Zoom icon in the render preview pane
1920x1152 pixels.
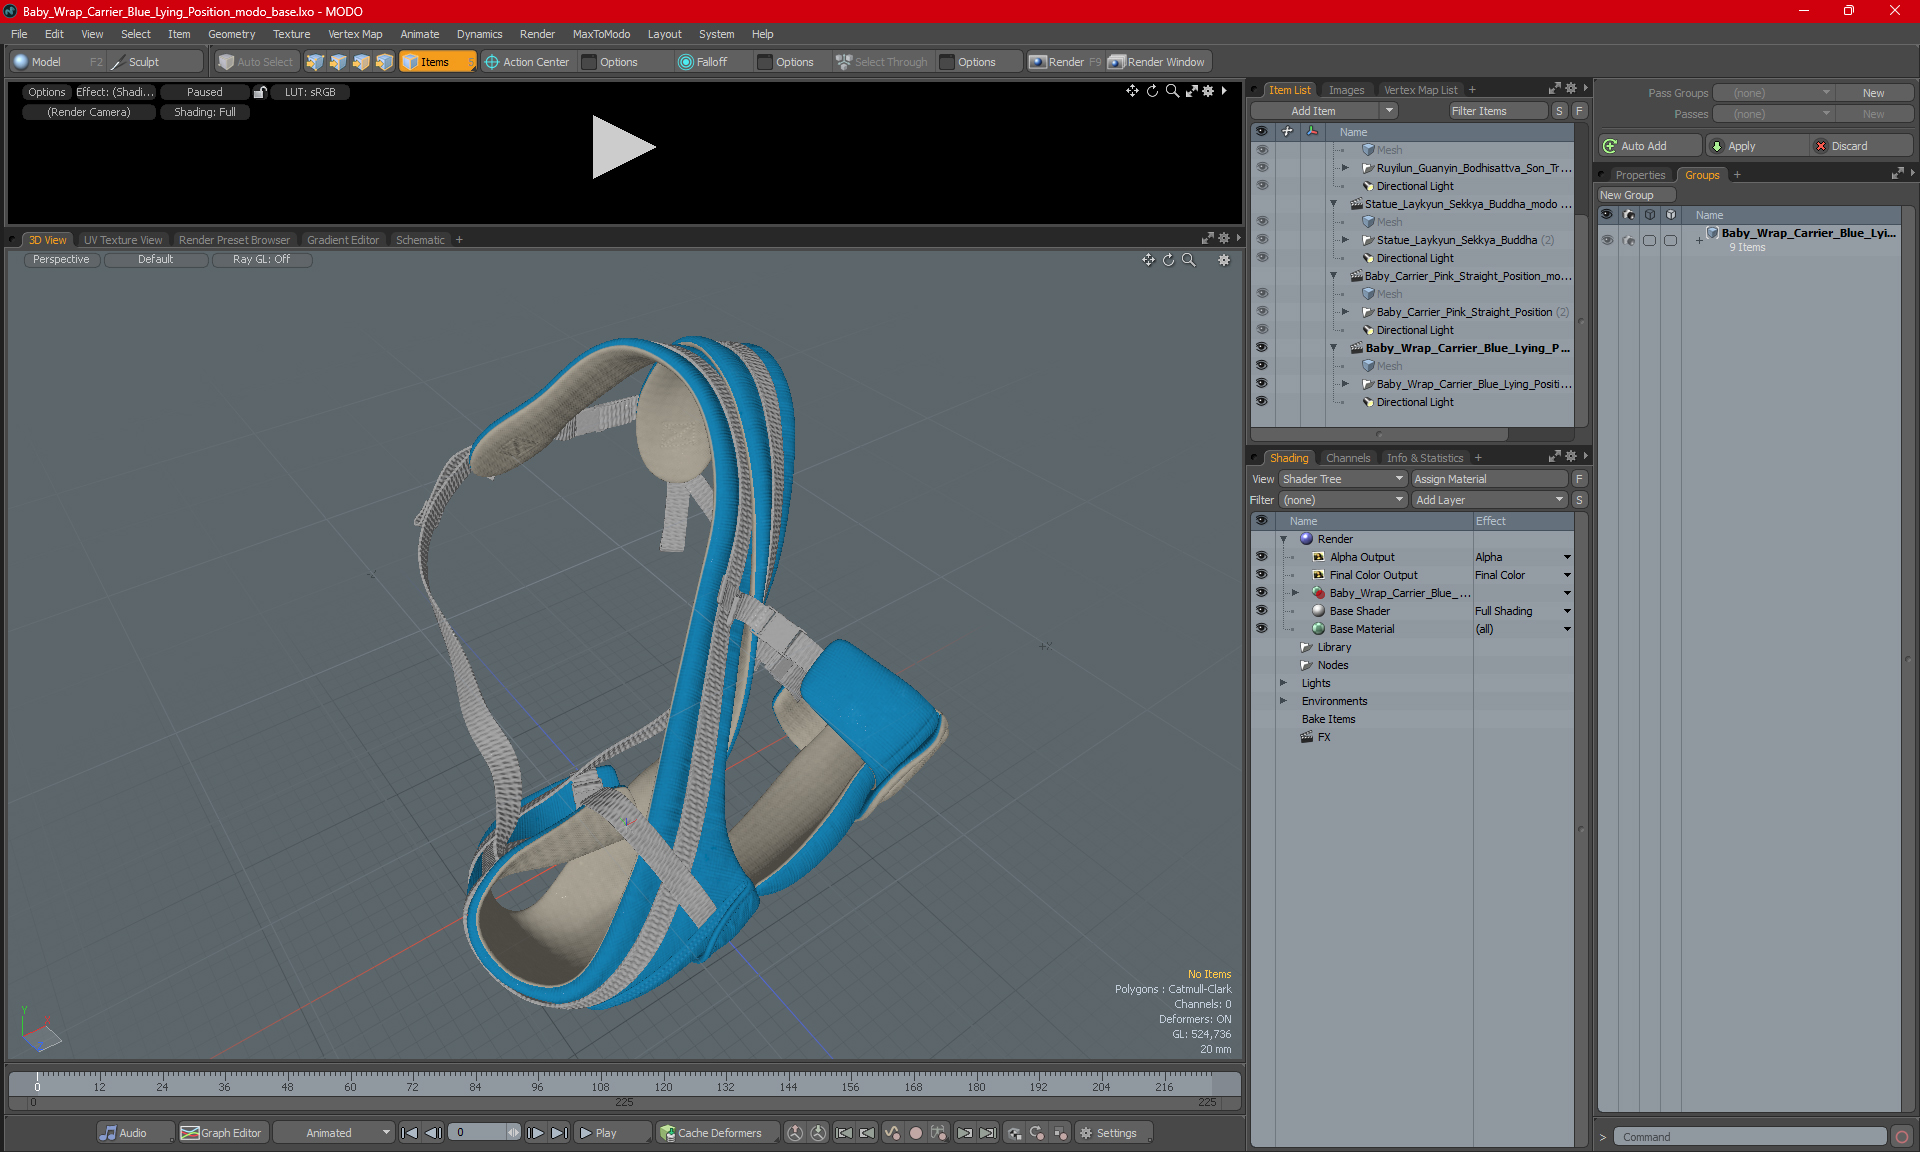pos(1172,91)
